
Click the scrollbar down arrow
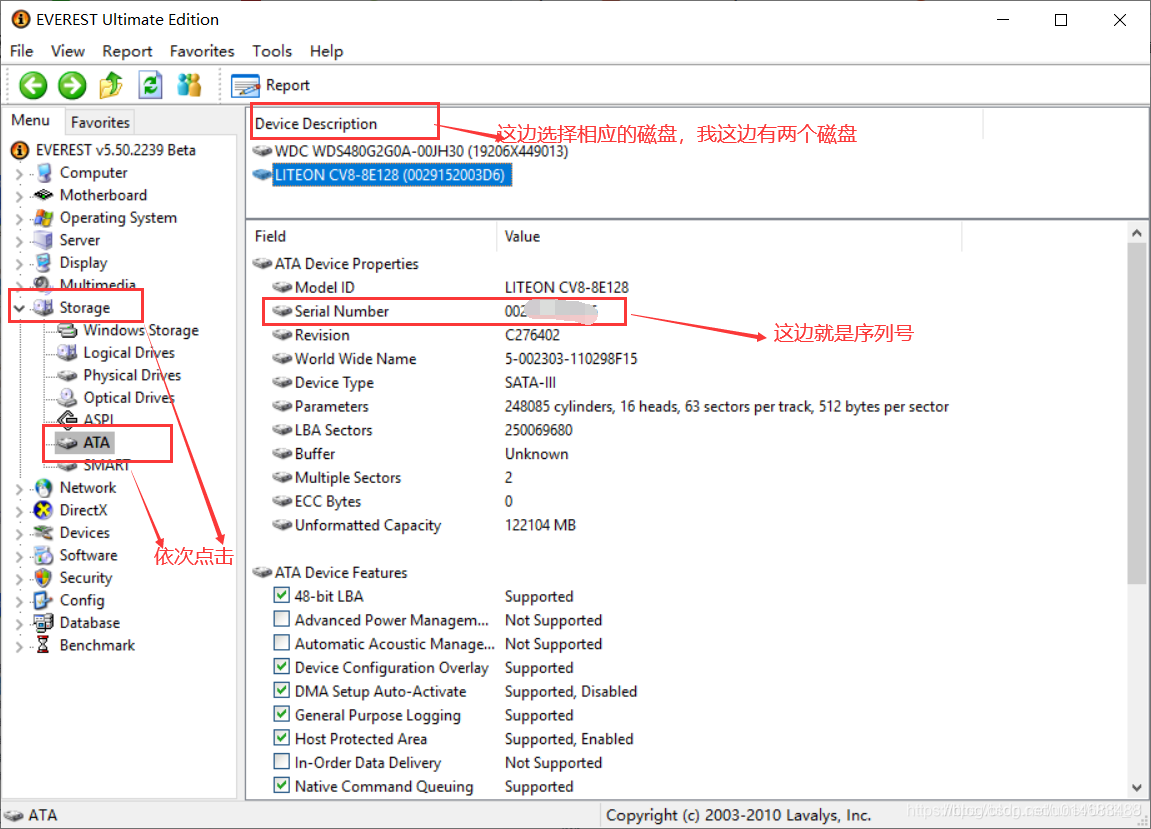tap(1136, 787)
